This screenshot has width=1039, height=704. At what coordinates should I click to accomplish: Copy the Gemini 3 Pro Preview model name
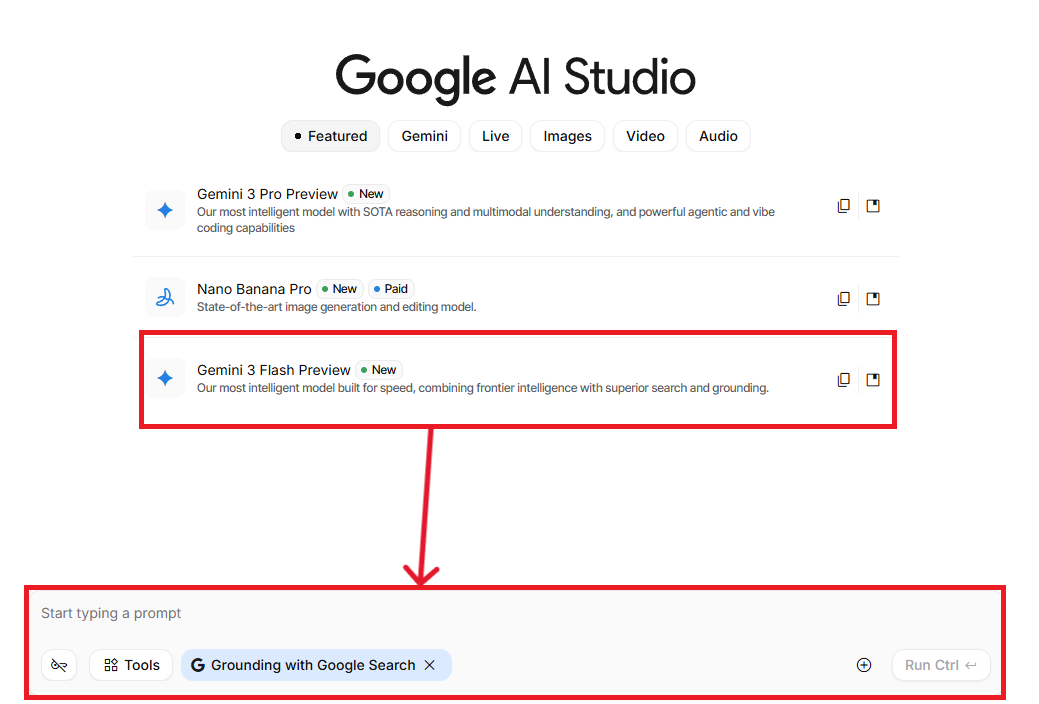point(844,206)
